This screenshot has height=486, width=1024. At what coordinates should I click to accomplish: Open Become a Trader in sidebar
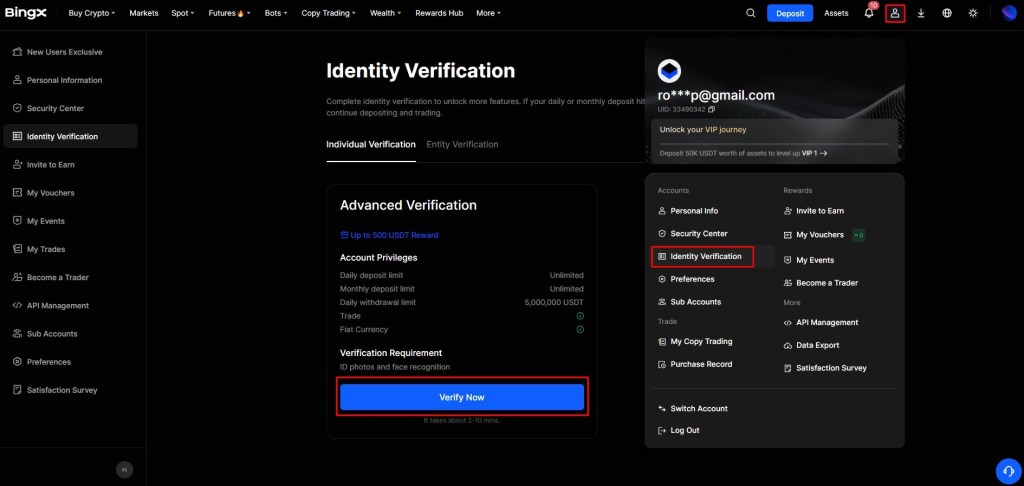[x=71, y=277]
